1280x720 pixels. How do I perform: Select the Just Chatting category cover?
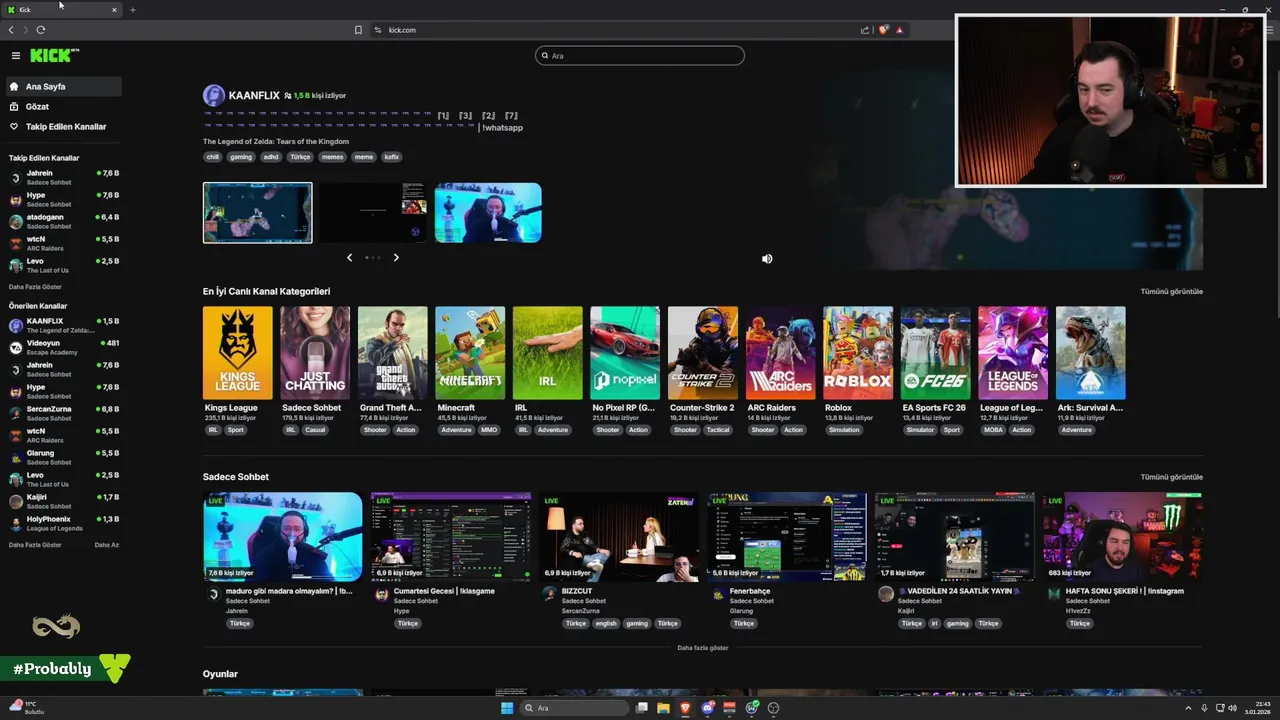(x=315, y=353)
